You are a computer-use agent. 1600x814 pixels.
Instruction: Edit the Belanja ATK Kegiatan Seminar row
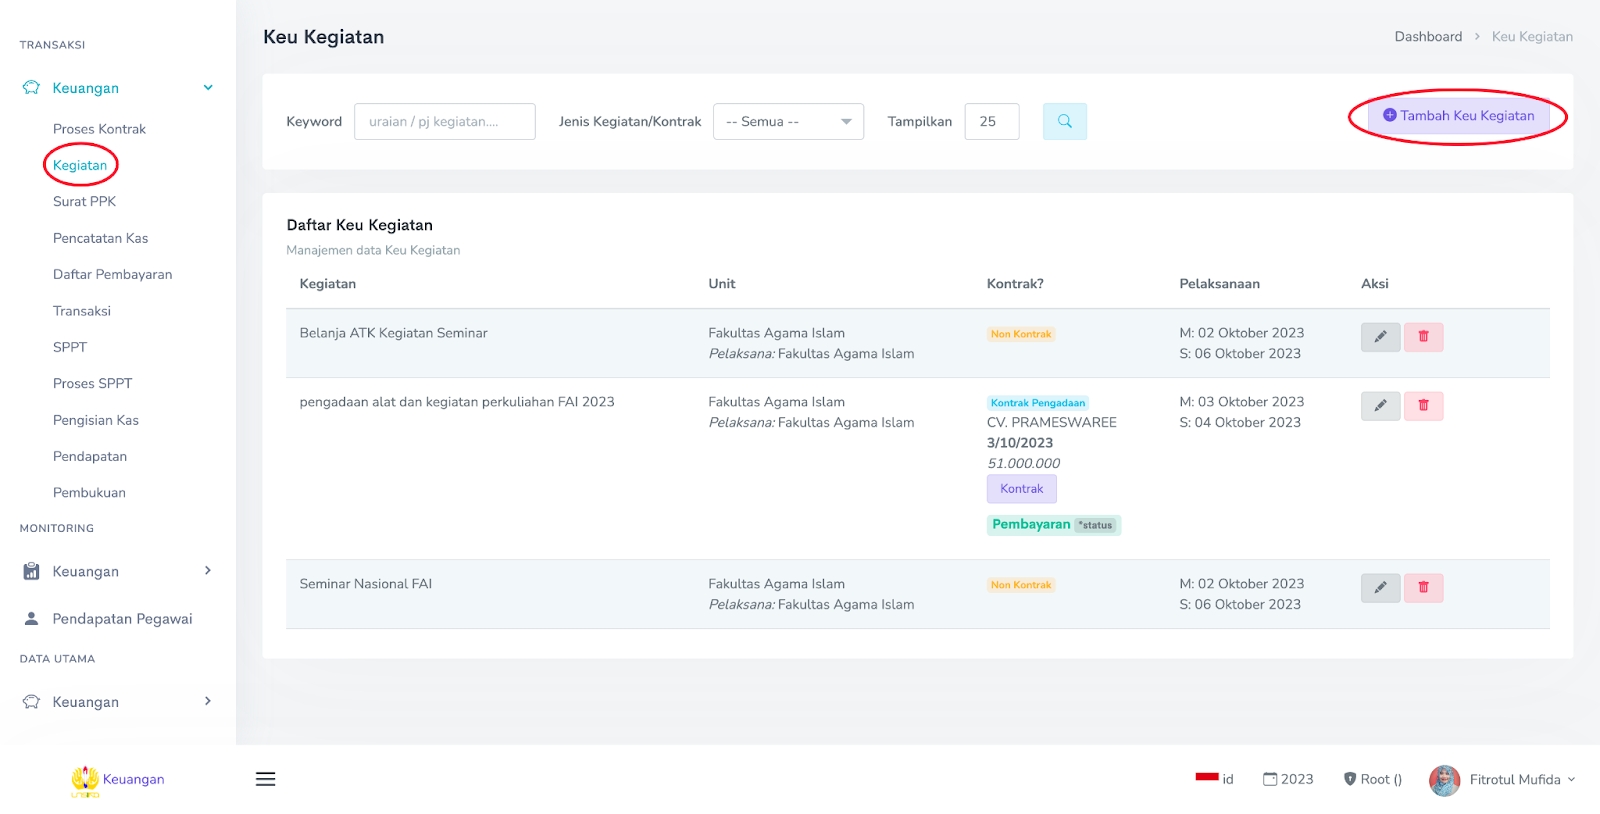click(1380, 337)
